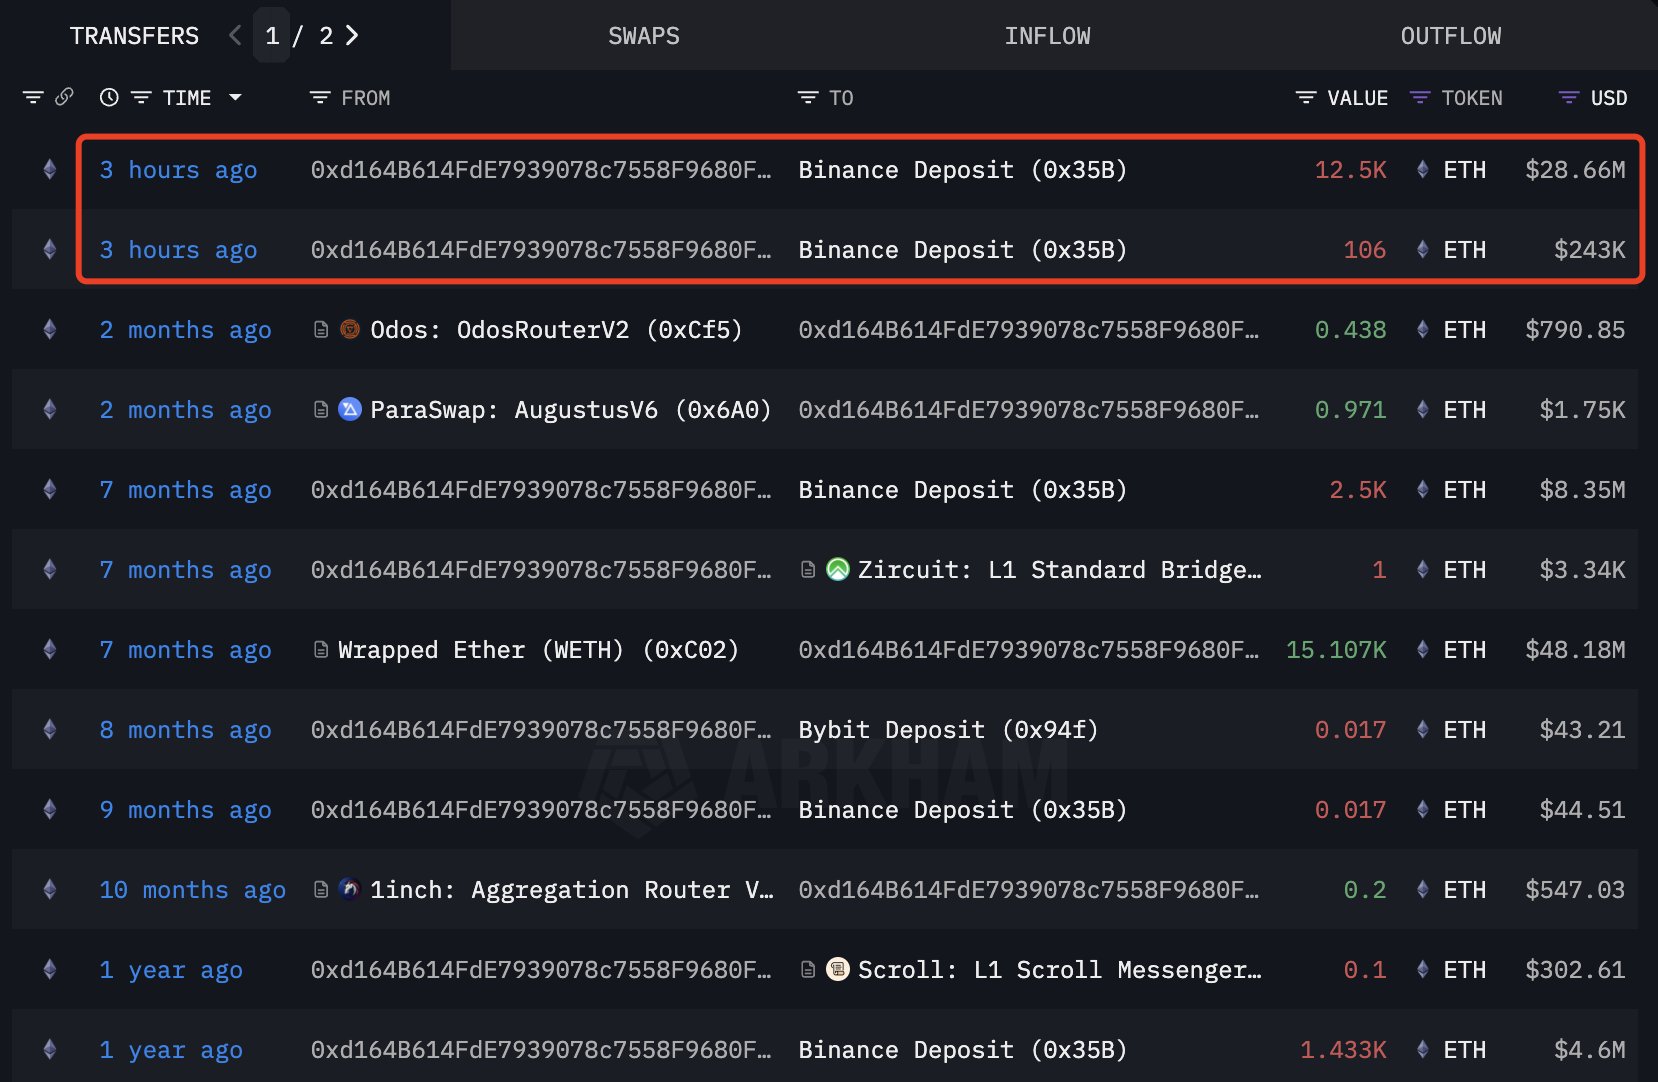This screenshot has width=1658, height=1082.
Task: Open the 3 hours ago link for 12.5K ETH
Action: [x=178, y=170]
